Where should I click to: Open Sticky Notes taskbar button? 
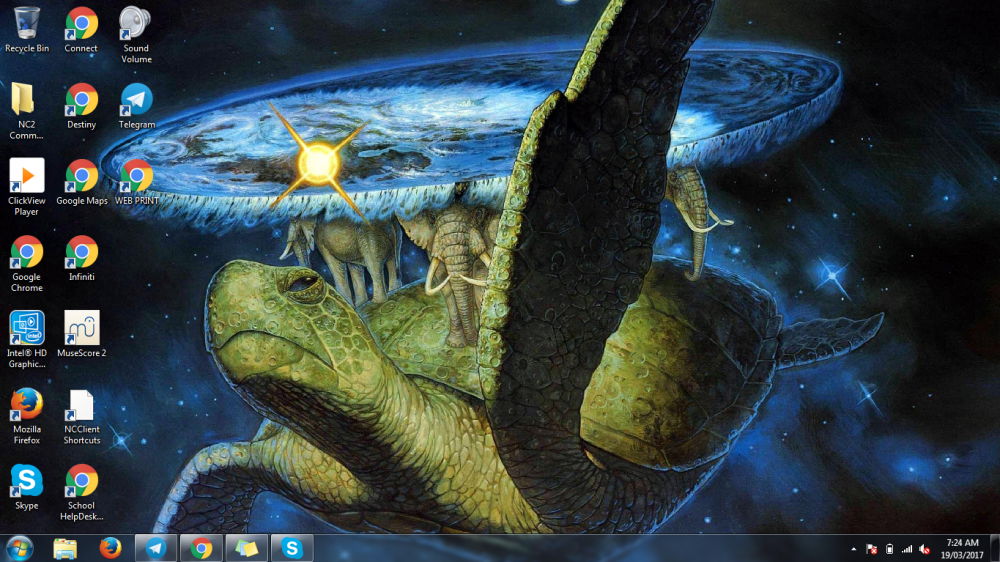(x=246, y=548)
